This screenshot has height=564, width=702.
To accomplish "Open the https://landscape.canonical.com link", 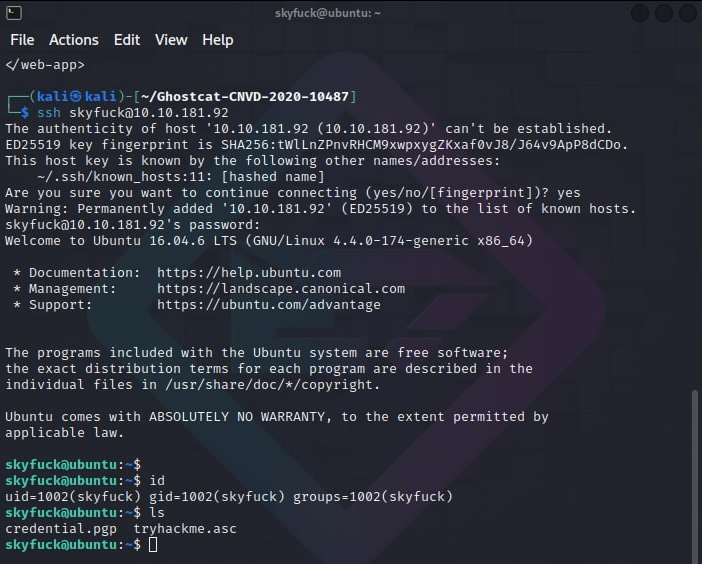I will coord(281,289).
